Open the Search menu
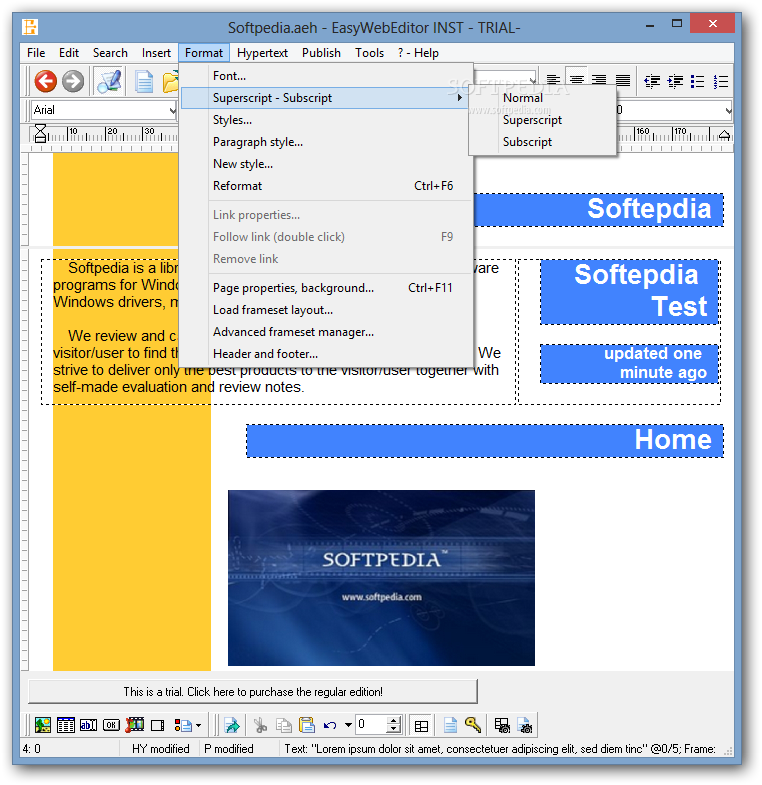 [110, 53]
